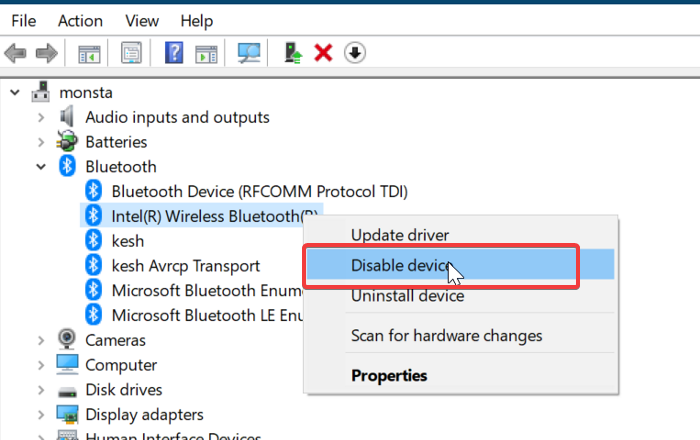Click Bluetooth icon beside kesh Avrcp Transport

93,265
